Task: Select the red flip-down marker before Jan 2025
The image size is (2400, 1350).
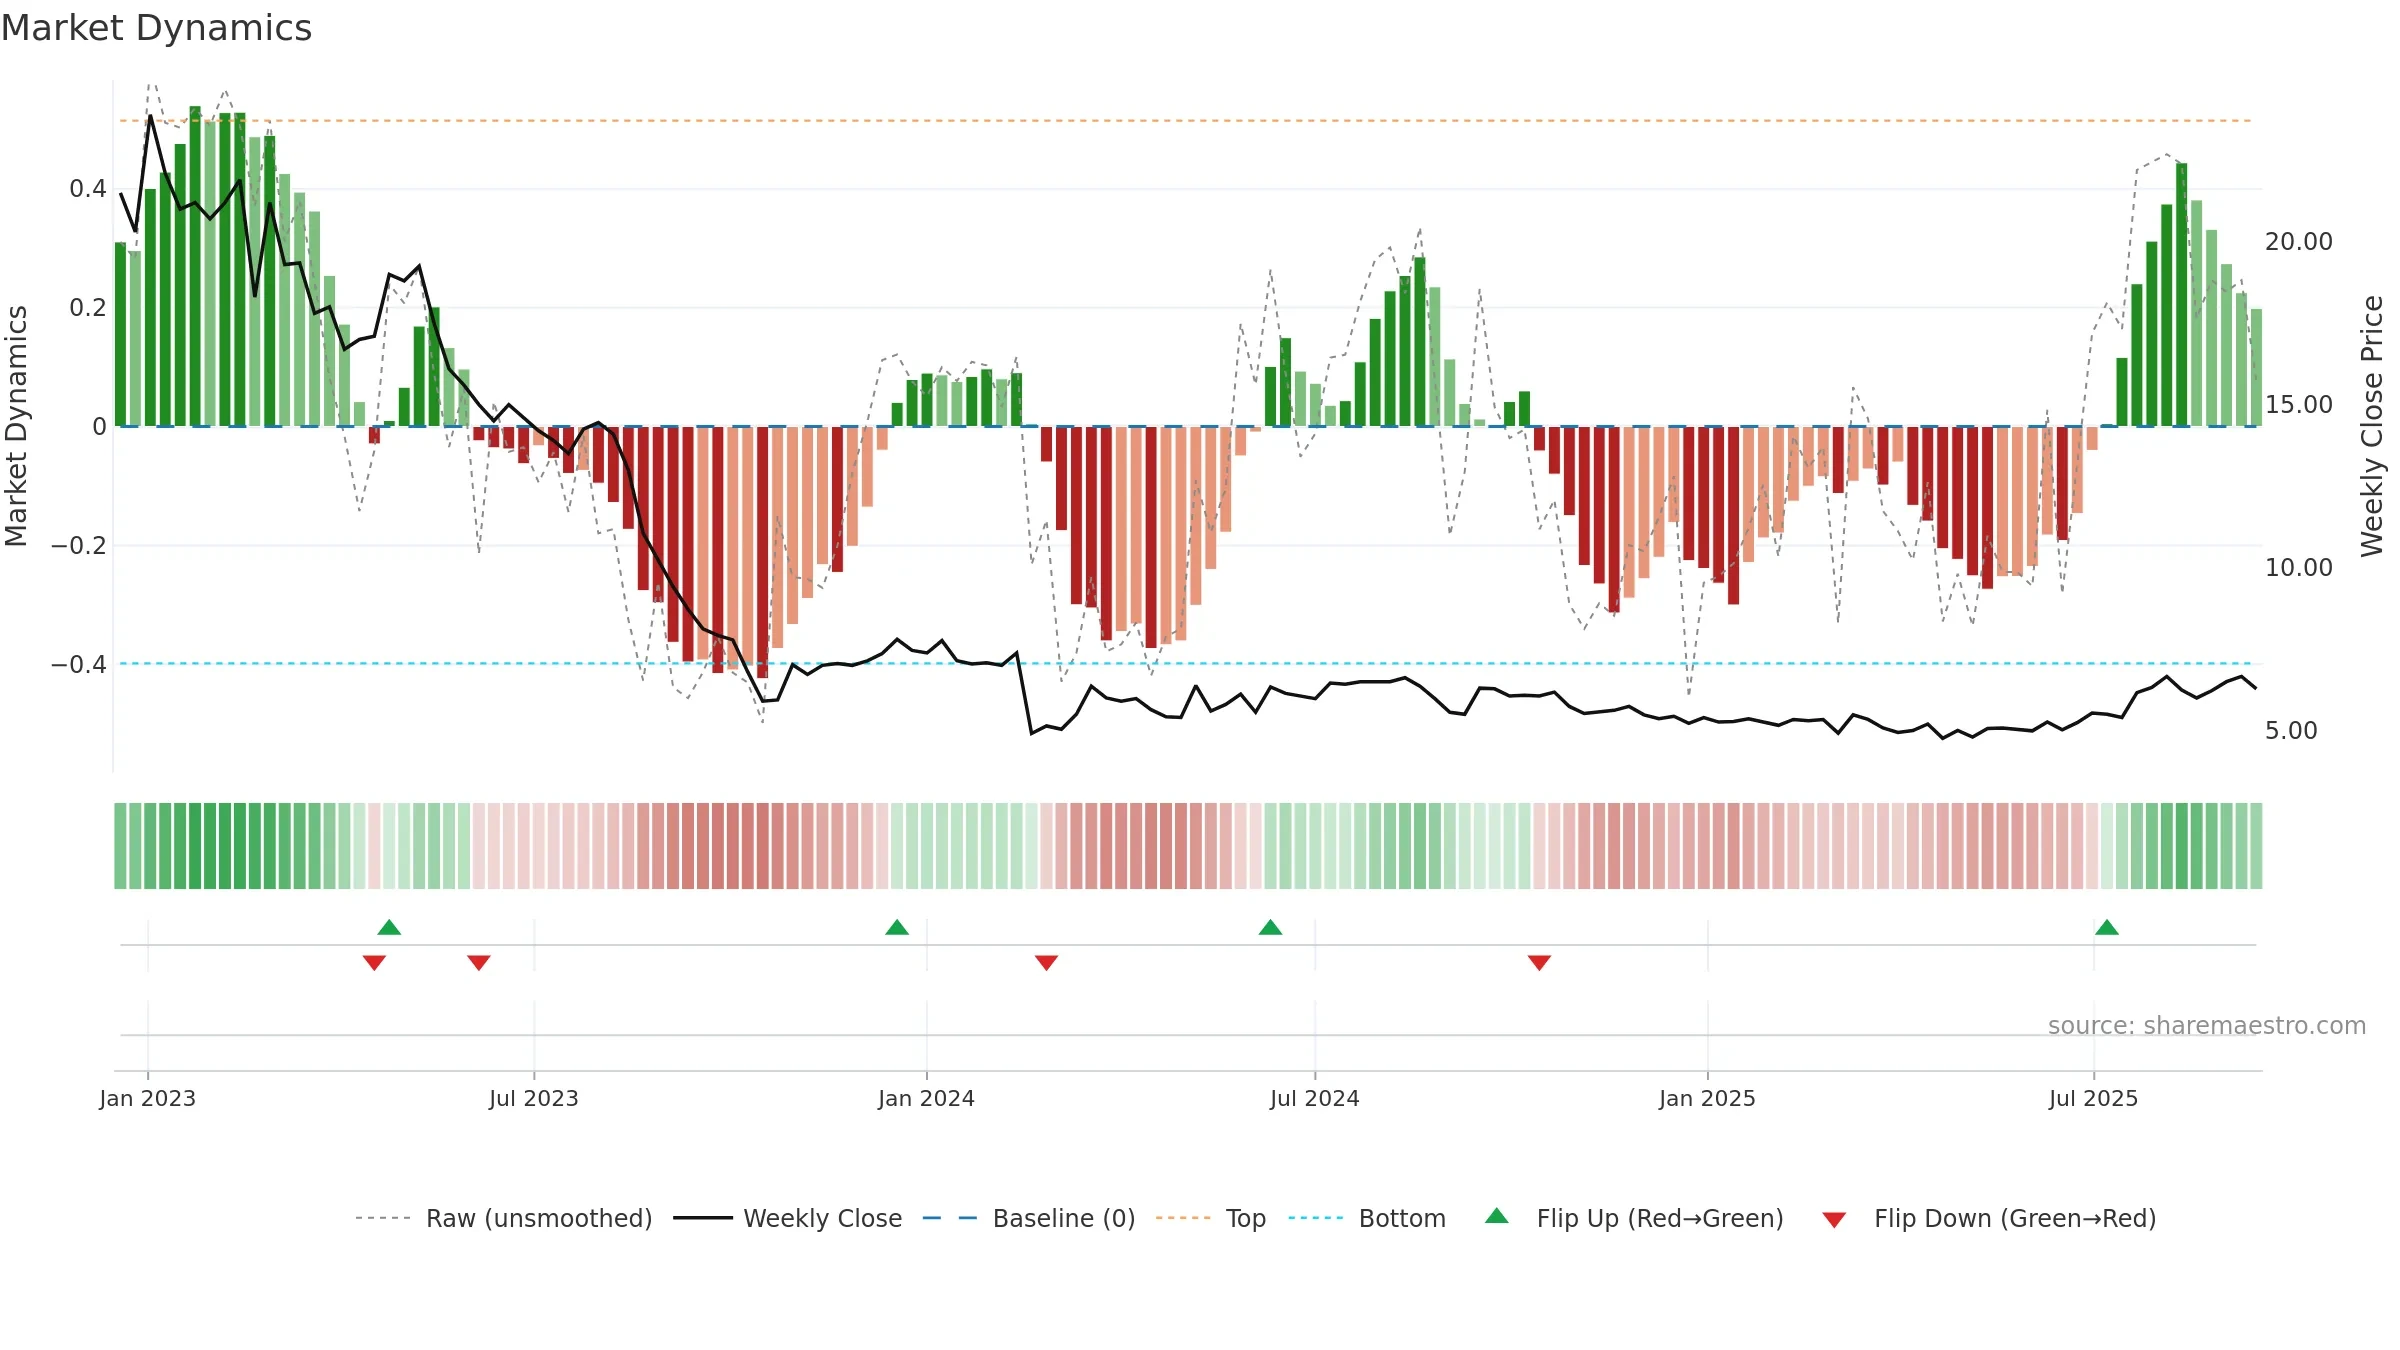Action: 1539,962
